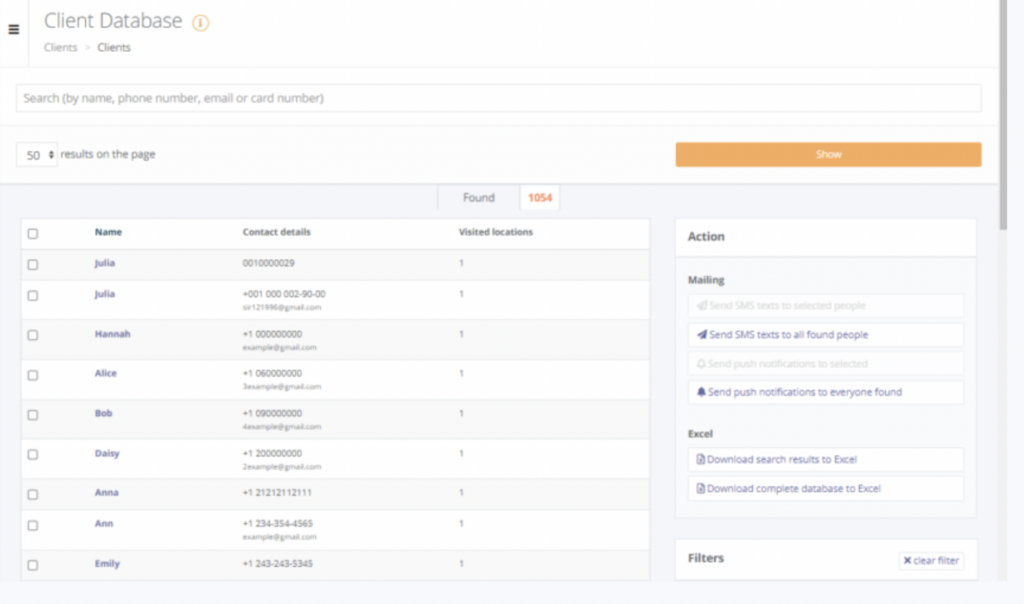Screen dimensions: 1024x604
Task: Click the X icon in clear filter
Action: [907, 561]
